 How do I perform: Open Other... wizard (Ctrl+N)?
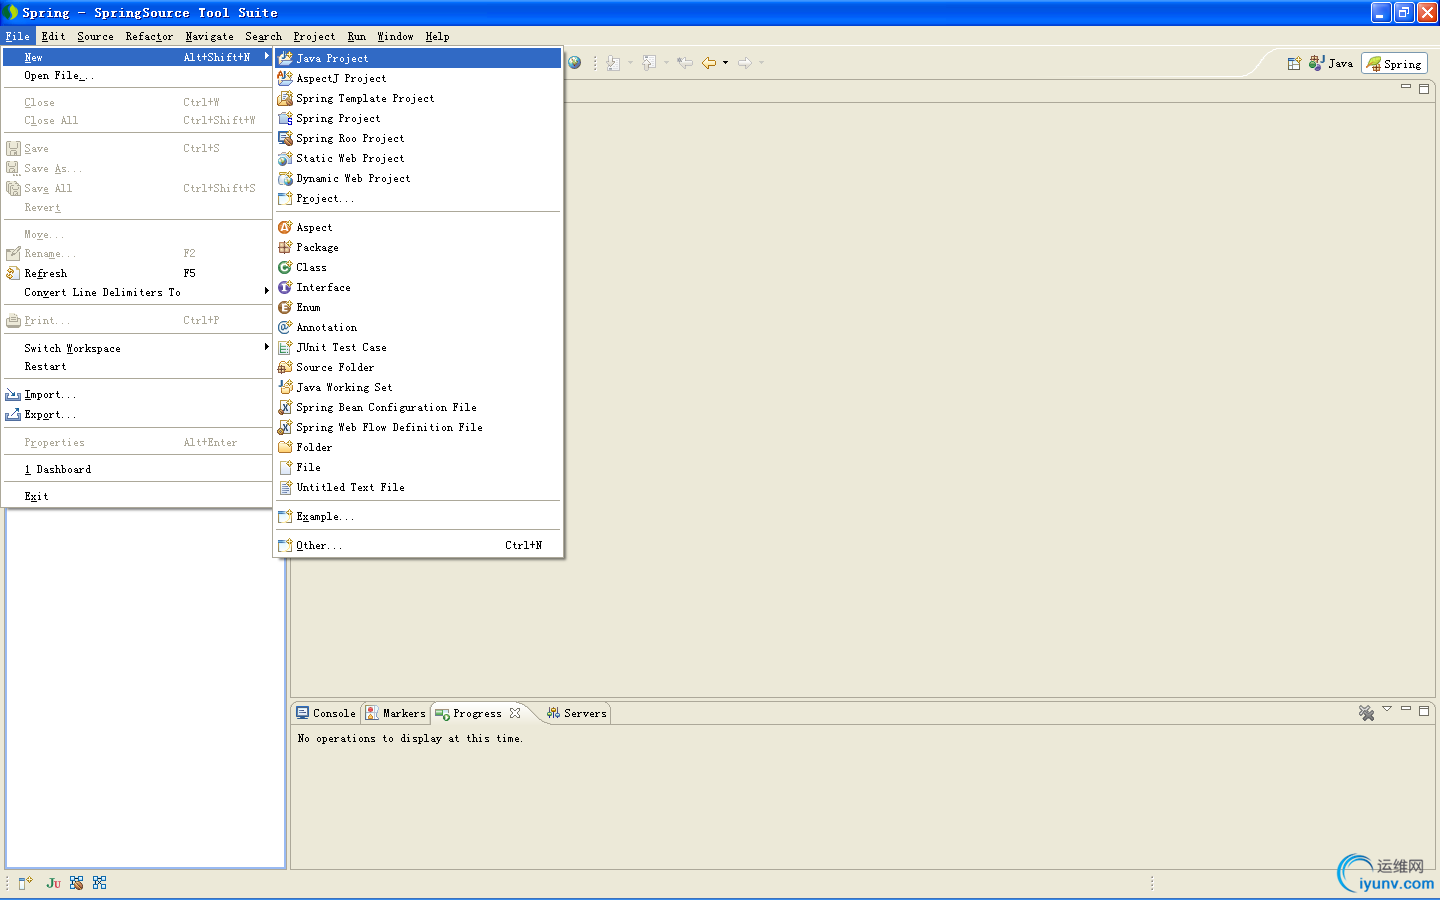tap(418, 545)
